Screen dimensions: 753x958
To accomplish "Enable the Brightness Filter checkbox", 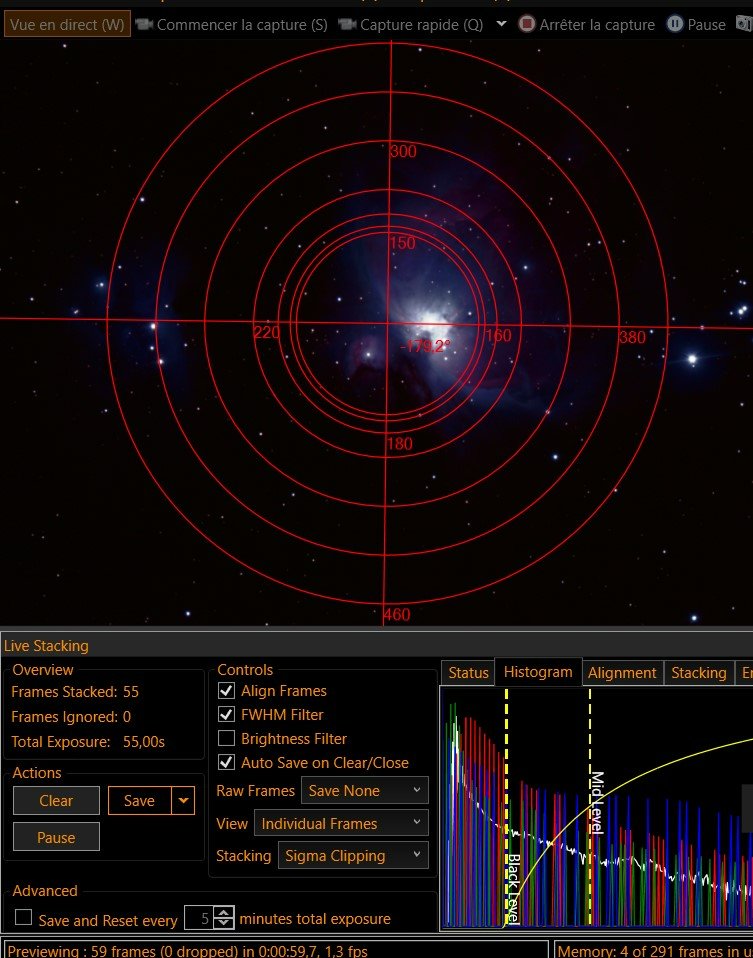I will (226, 739).
